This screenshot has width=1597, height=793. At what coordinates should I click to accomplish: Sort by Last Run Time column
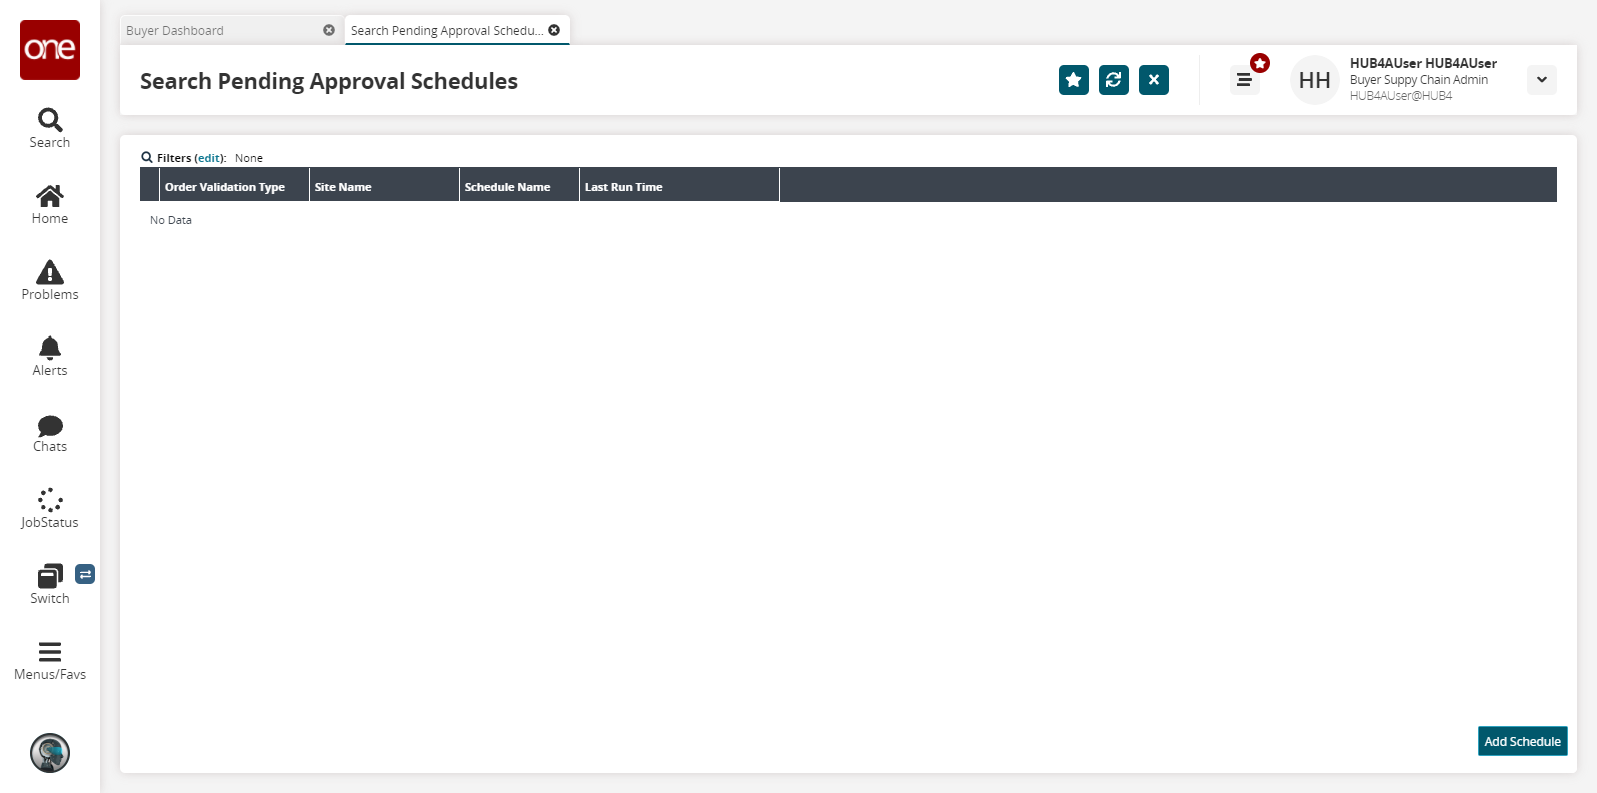point(680,186)
